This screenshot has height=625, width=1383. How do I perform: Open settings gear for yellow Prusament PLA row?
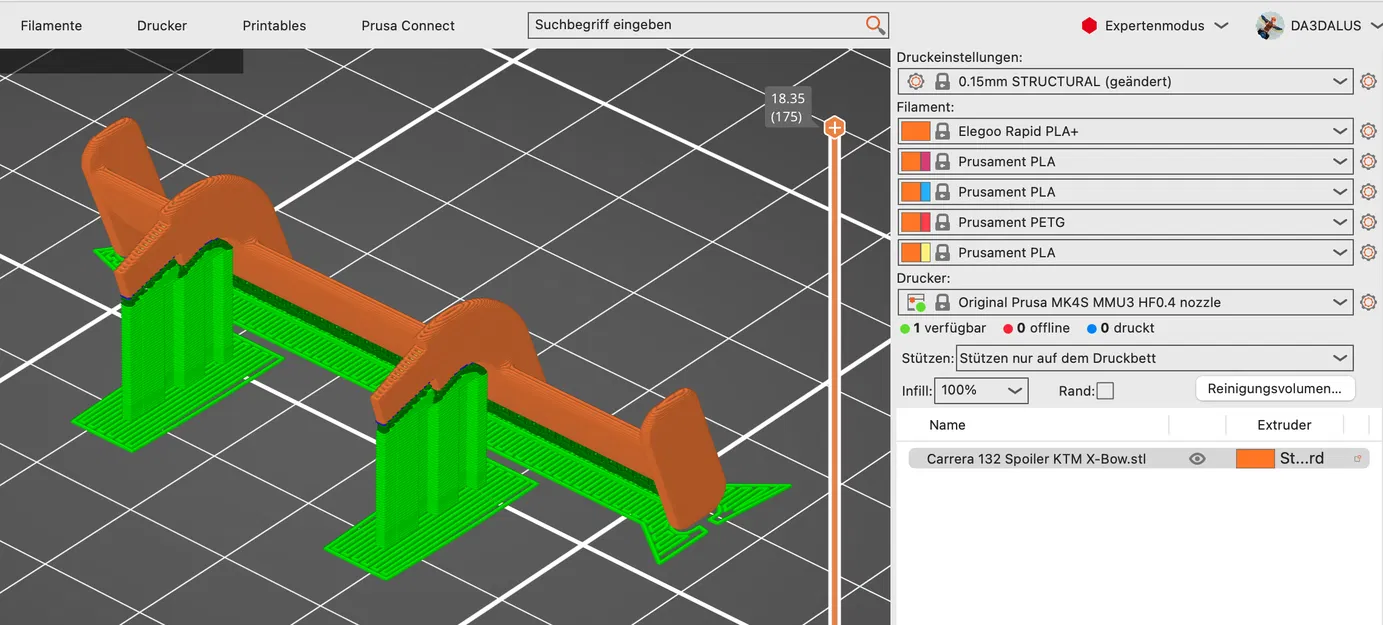point(1368,252)
